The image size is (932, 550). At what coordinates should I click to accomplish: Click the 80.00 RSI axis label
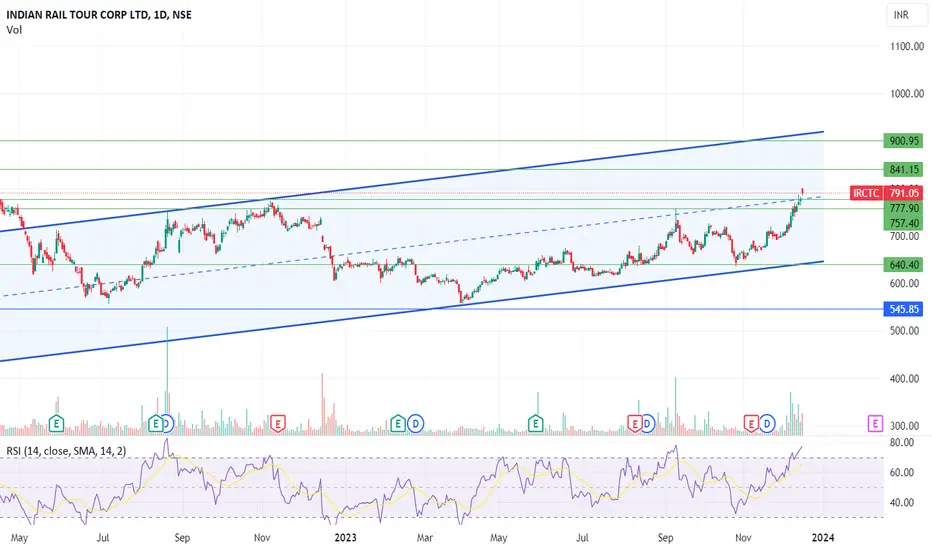902,442
